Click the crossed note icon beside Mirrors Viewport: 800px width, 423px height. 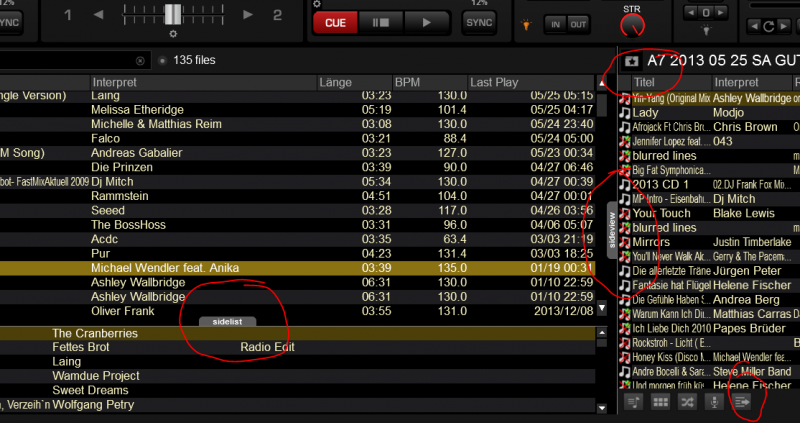coord(625,242)
